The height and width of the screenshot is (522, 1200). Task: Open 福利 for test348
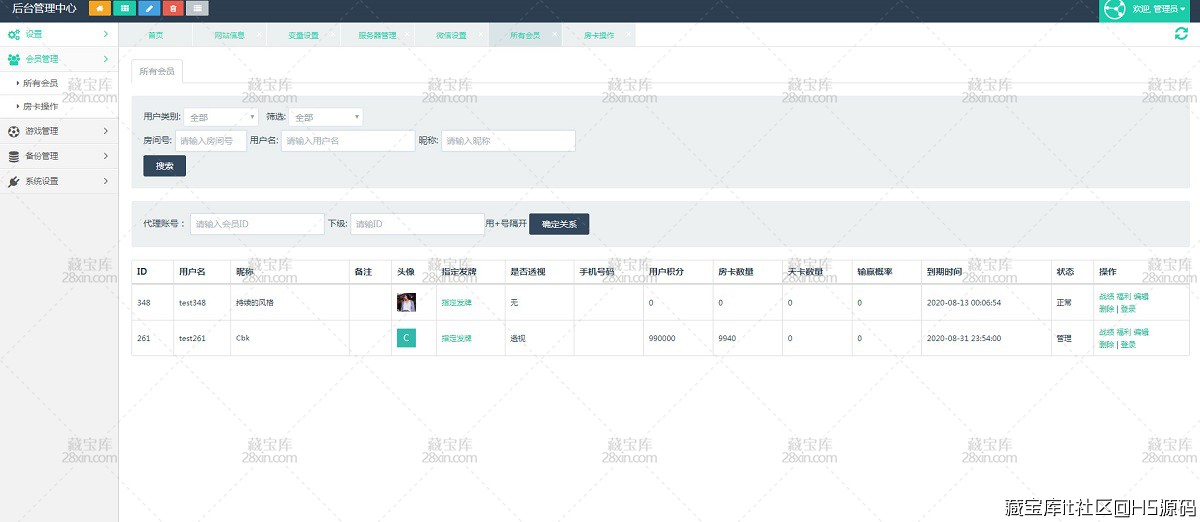pos(1123,297)
